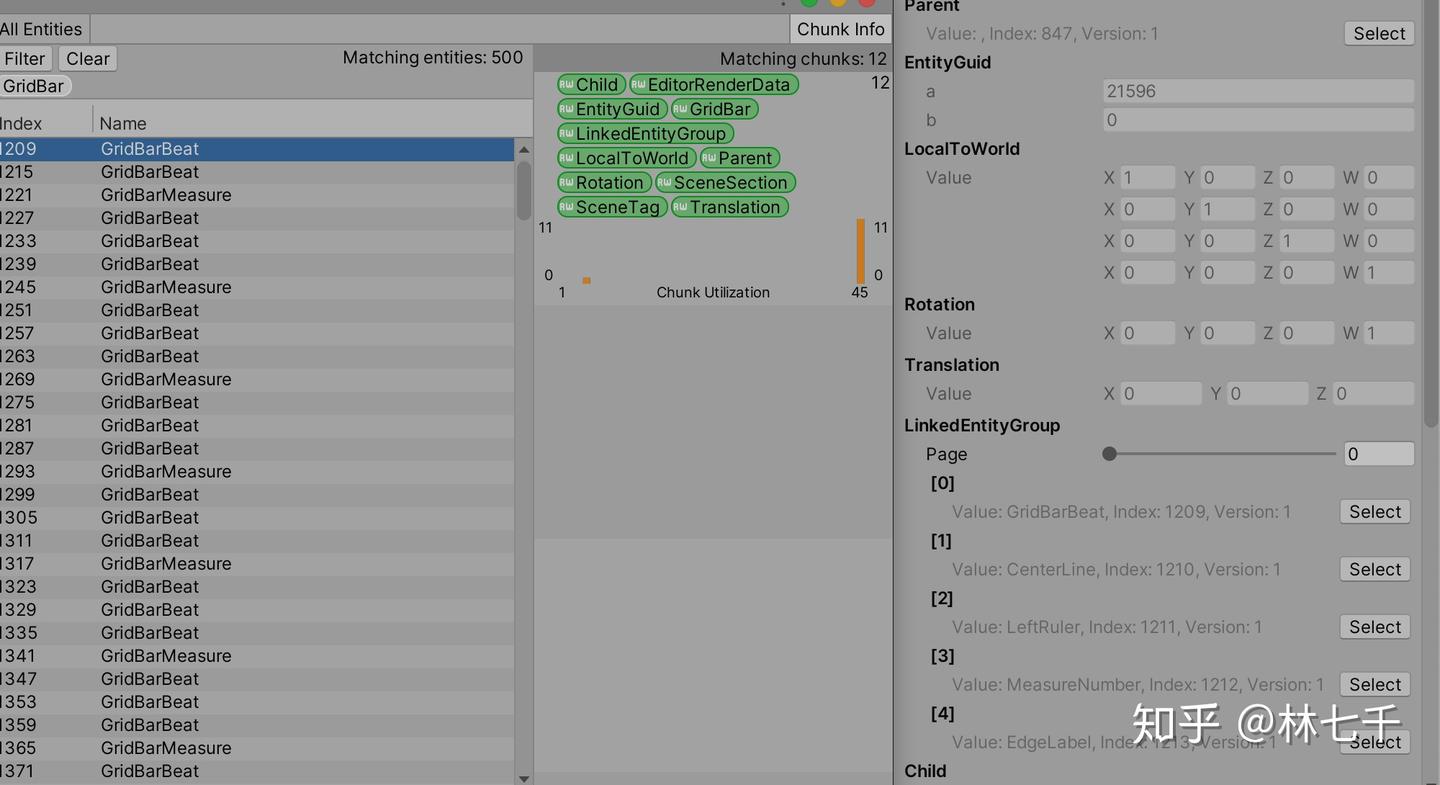
Task: Click the RW icon on the Child component
Action: click(569, 84)
